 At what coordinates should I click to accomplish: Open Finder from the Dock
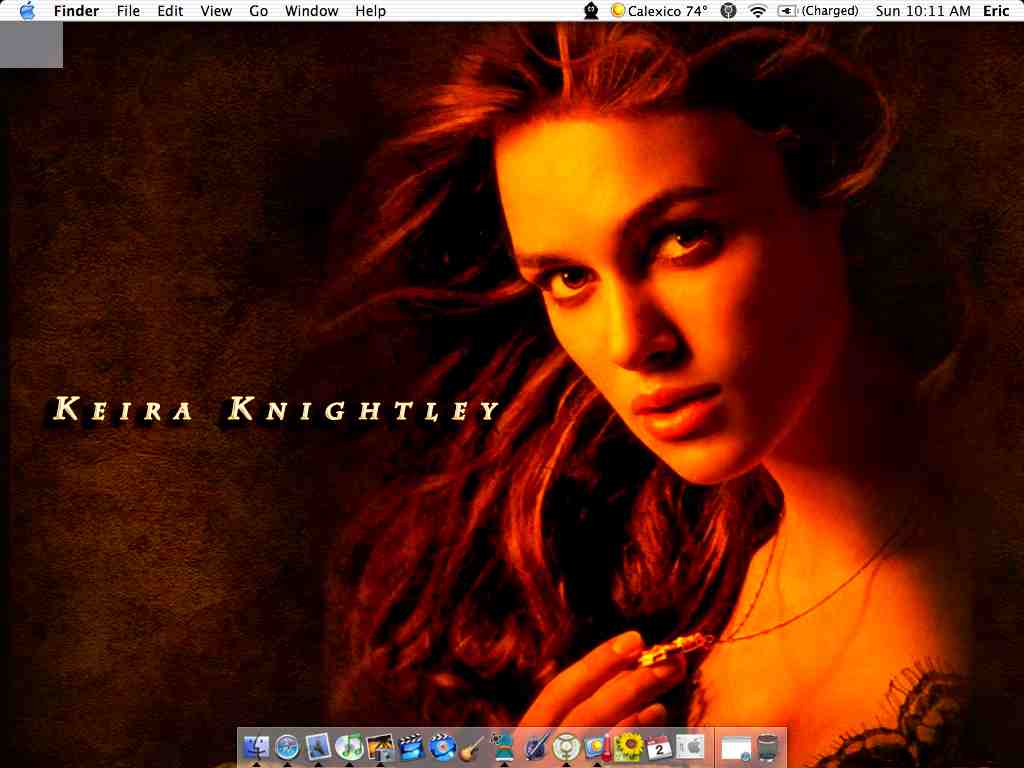point(256,747)
